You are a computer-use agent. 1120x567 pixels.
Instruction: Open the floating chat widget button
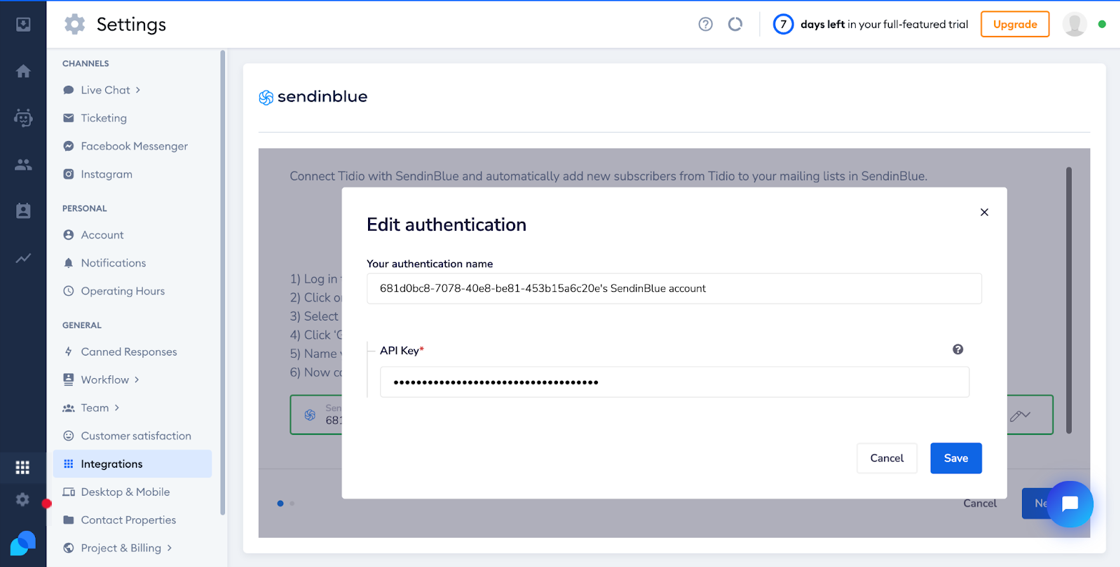(x=1070, y=504)
